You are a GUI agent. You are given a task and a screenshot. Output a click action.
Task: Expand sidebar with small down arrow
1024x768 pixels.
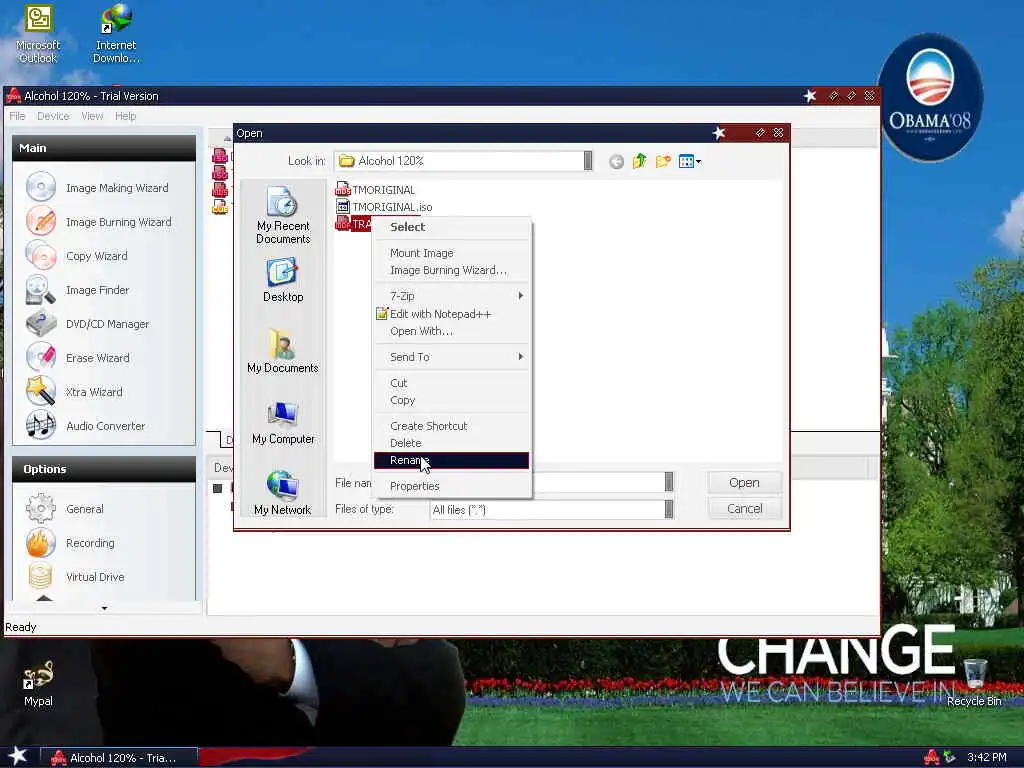pyautogui.click(x=104, y=609)
